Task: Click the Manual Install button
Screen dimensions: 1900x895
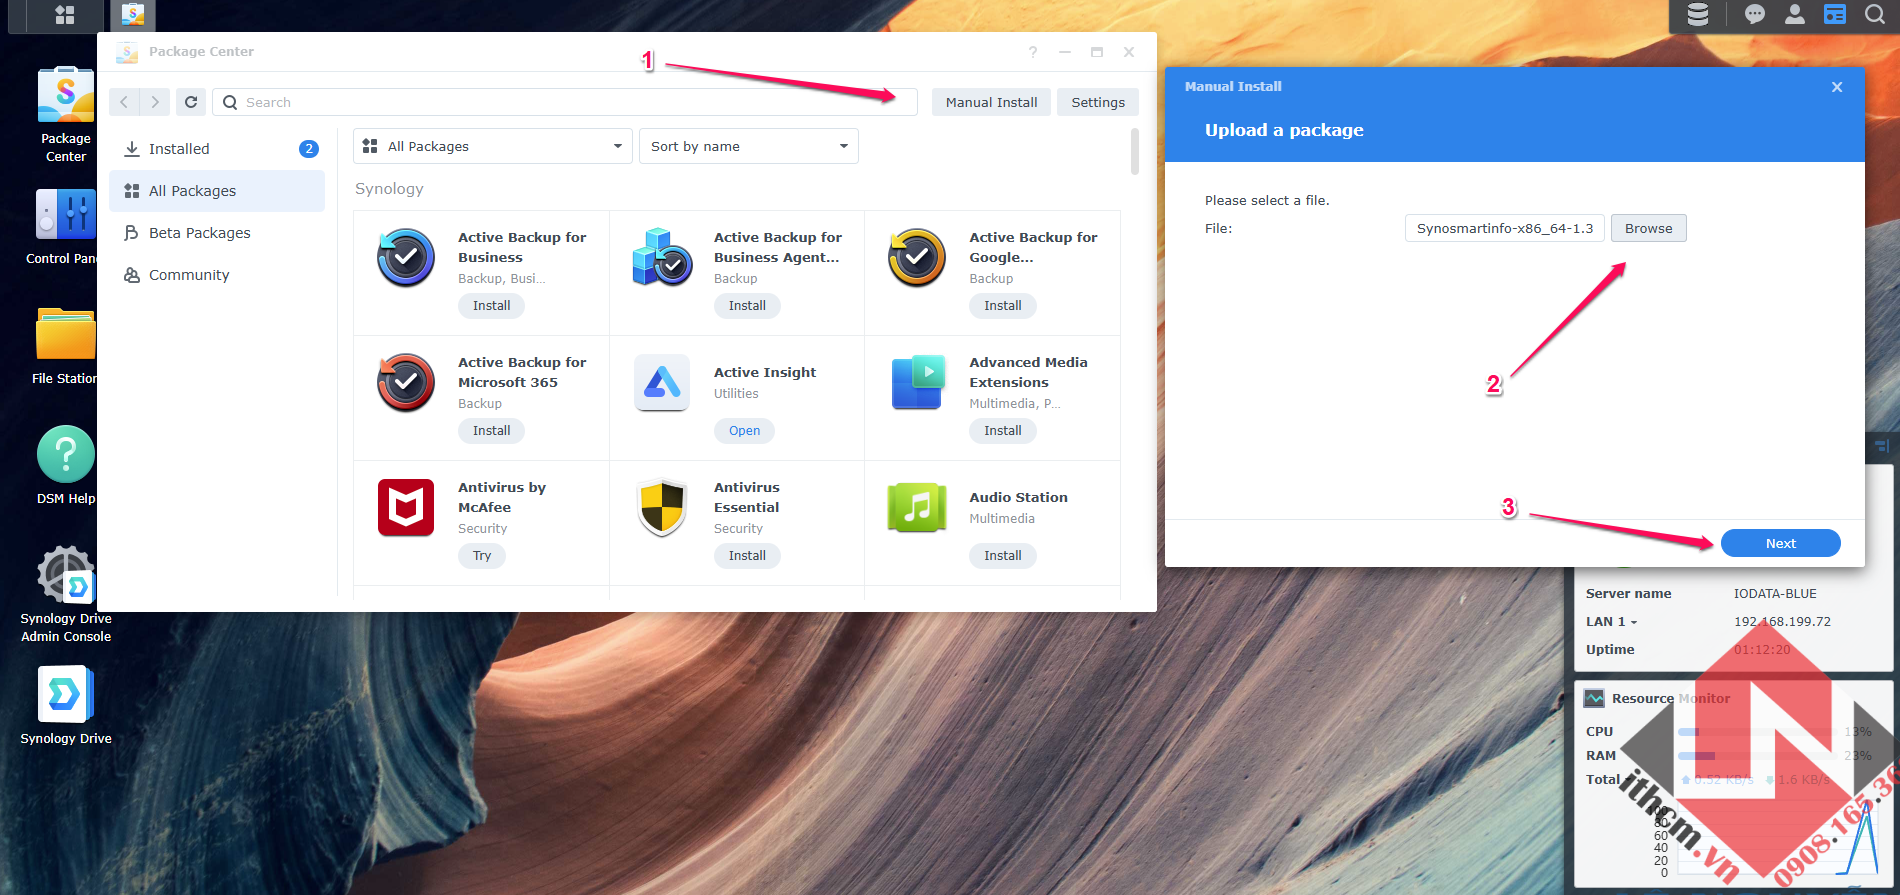Action: pos(992,102)
